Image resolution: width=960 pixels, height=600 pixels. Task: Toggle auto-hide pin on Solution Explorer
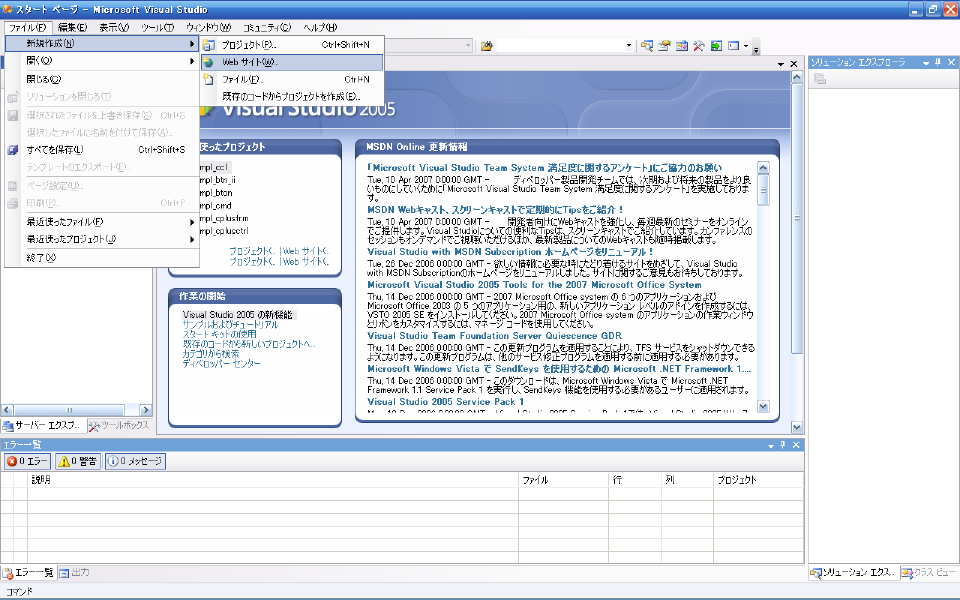point(938,62)
